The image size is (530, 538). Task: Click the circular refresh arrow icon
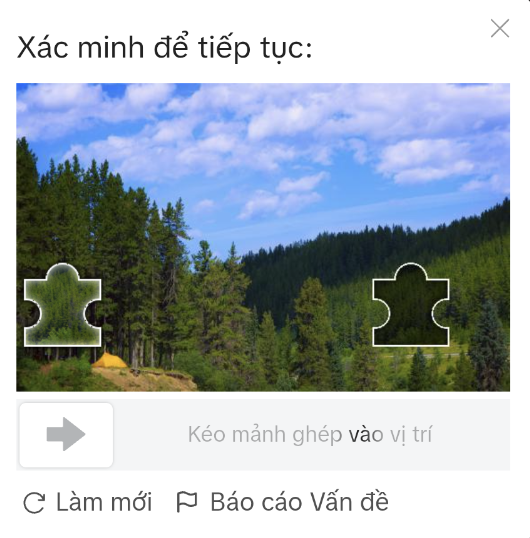[x=34, y=503]
